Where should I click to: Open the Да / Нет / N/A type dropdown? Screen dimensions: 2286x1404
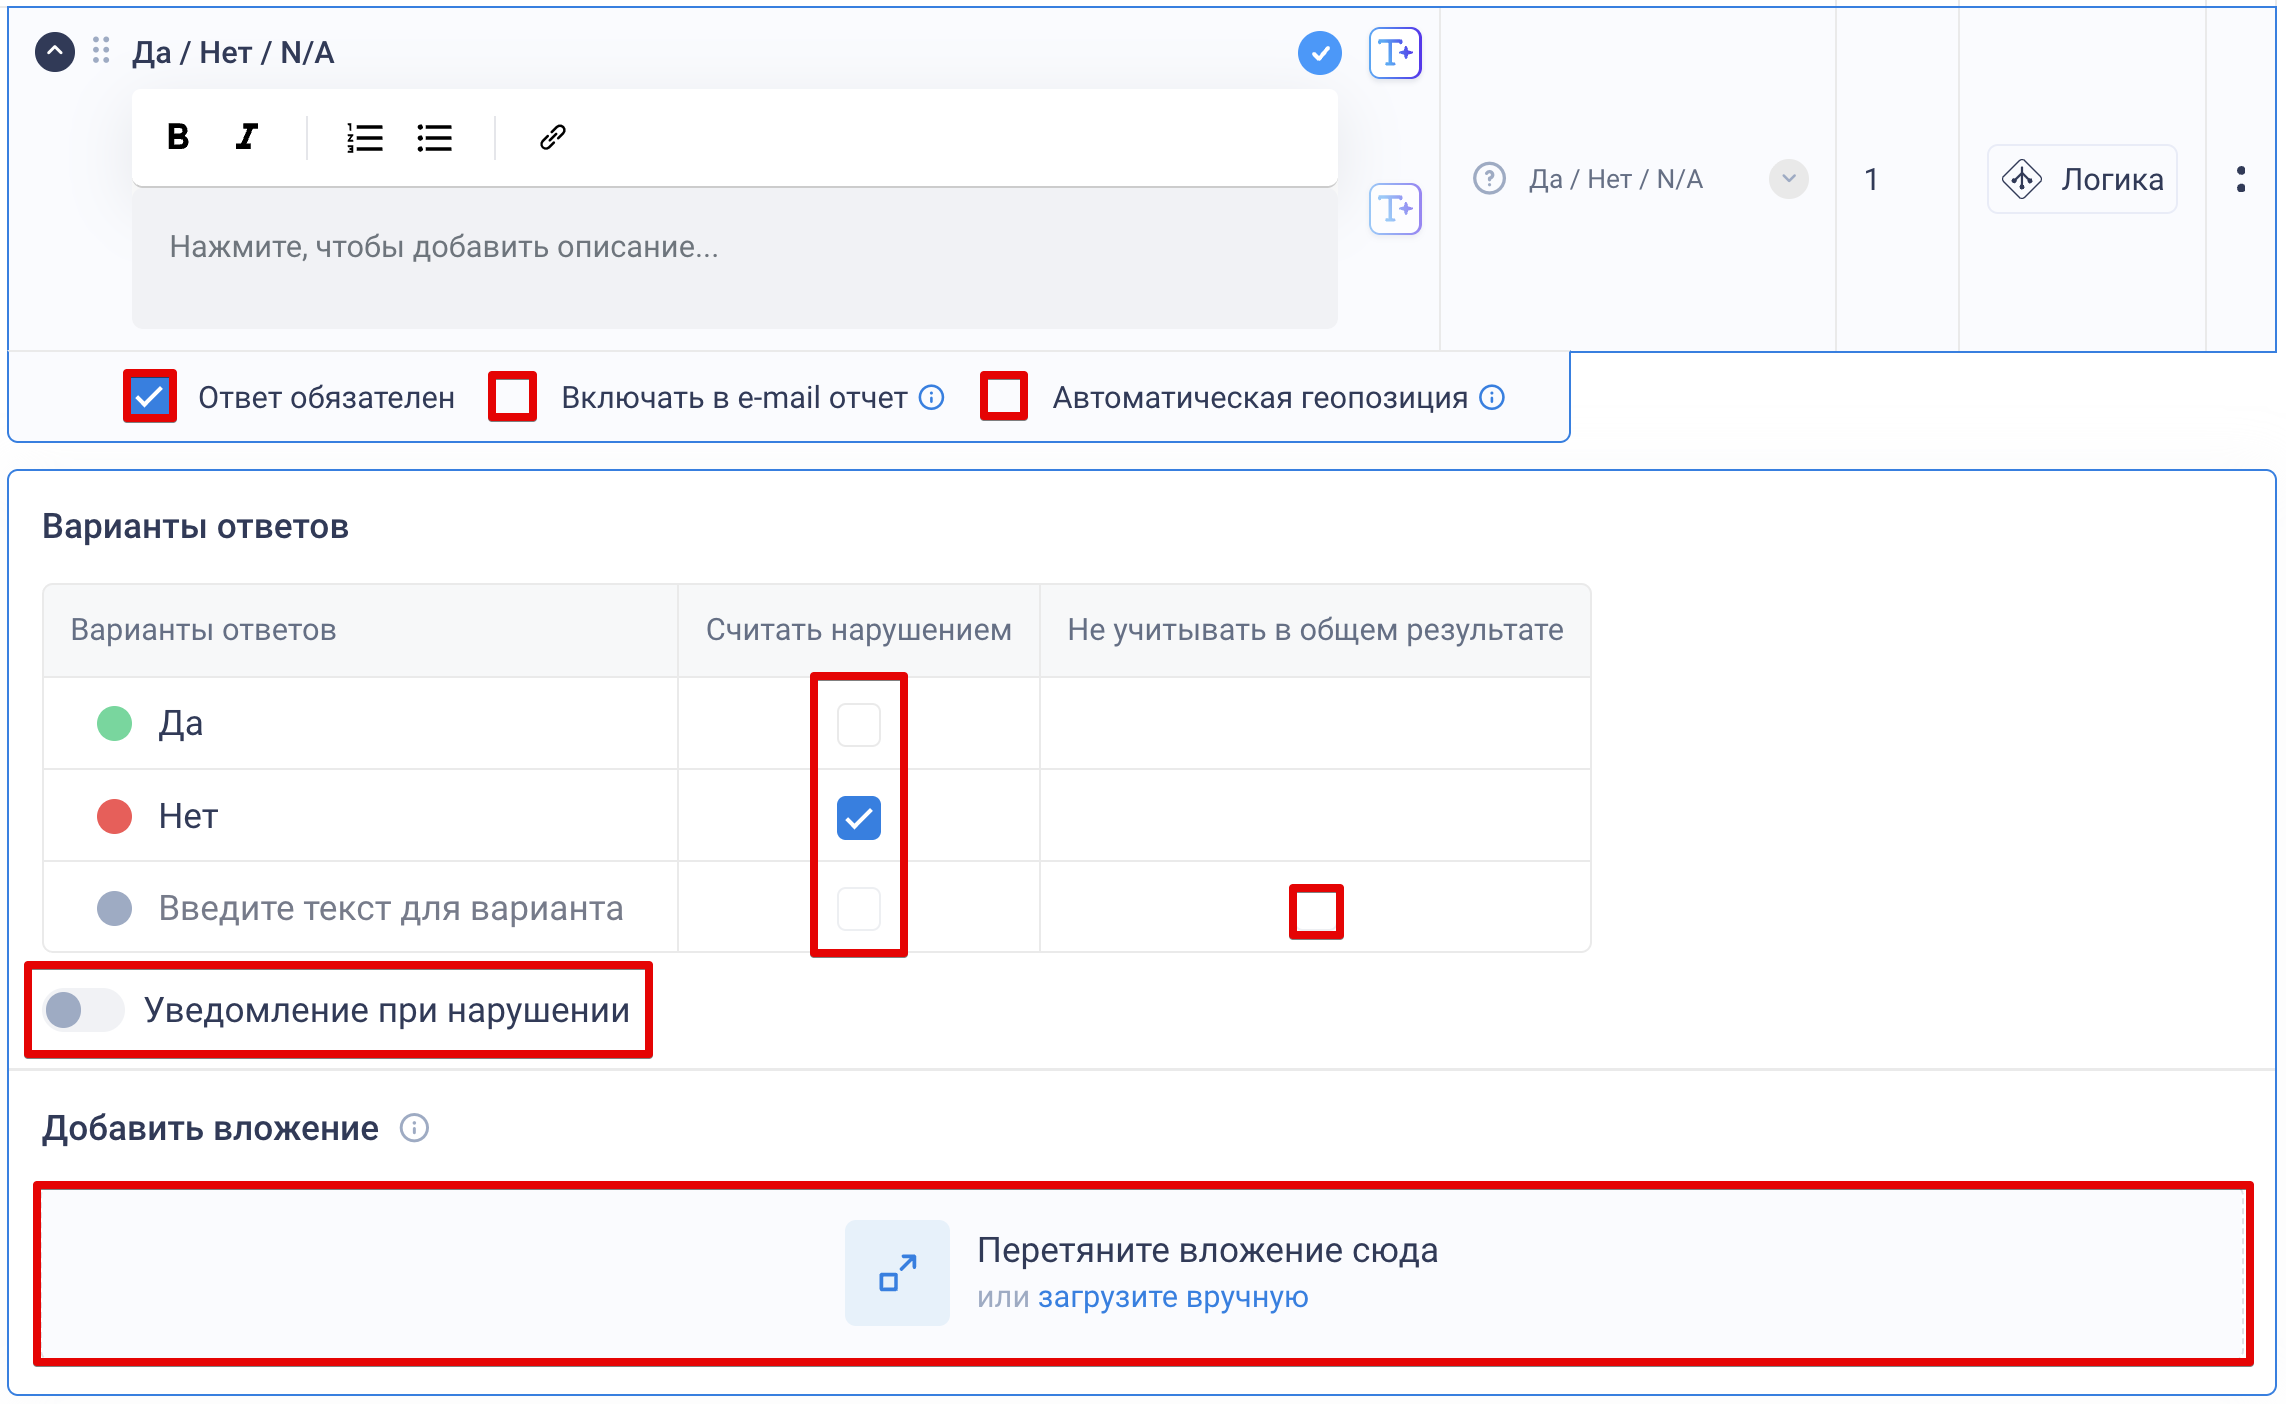(x=1787, y=179)
